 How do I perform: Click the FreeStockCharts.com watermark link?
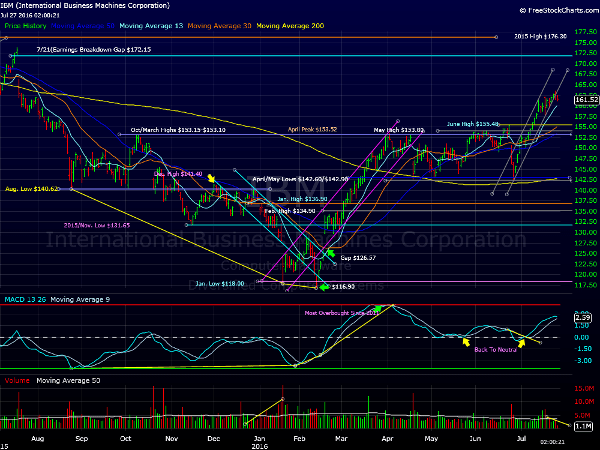pyautogui.click(x=559, y=10)
